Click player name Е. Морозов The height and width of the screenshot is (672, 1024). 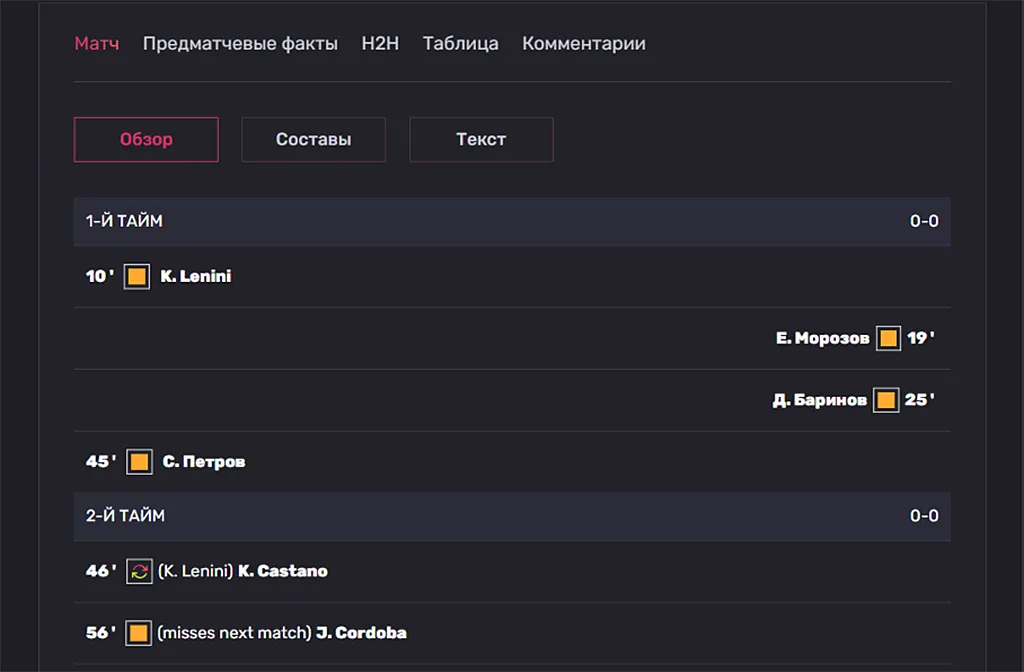[823, 338]
